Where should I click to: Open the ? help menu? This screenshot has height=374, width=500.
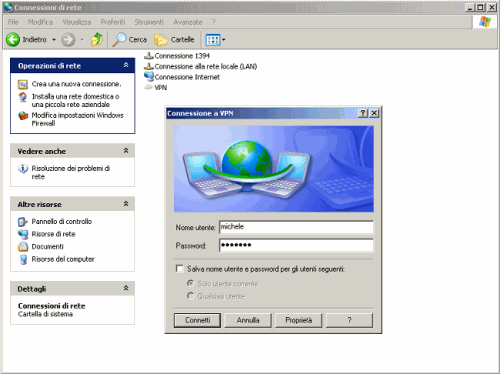pos(214,22)
